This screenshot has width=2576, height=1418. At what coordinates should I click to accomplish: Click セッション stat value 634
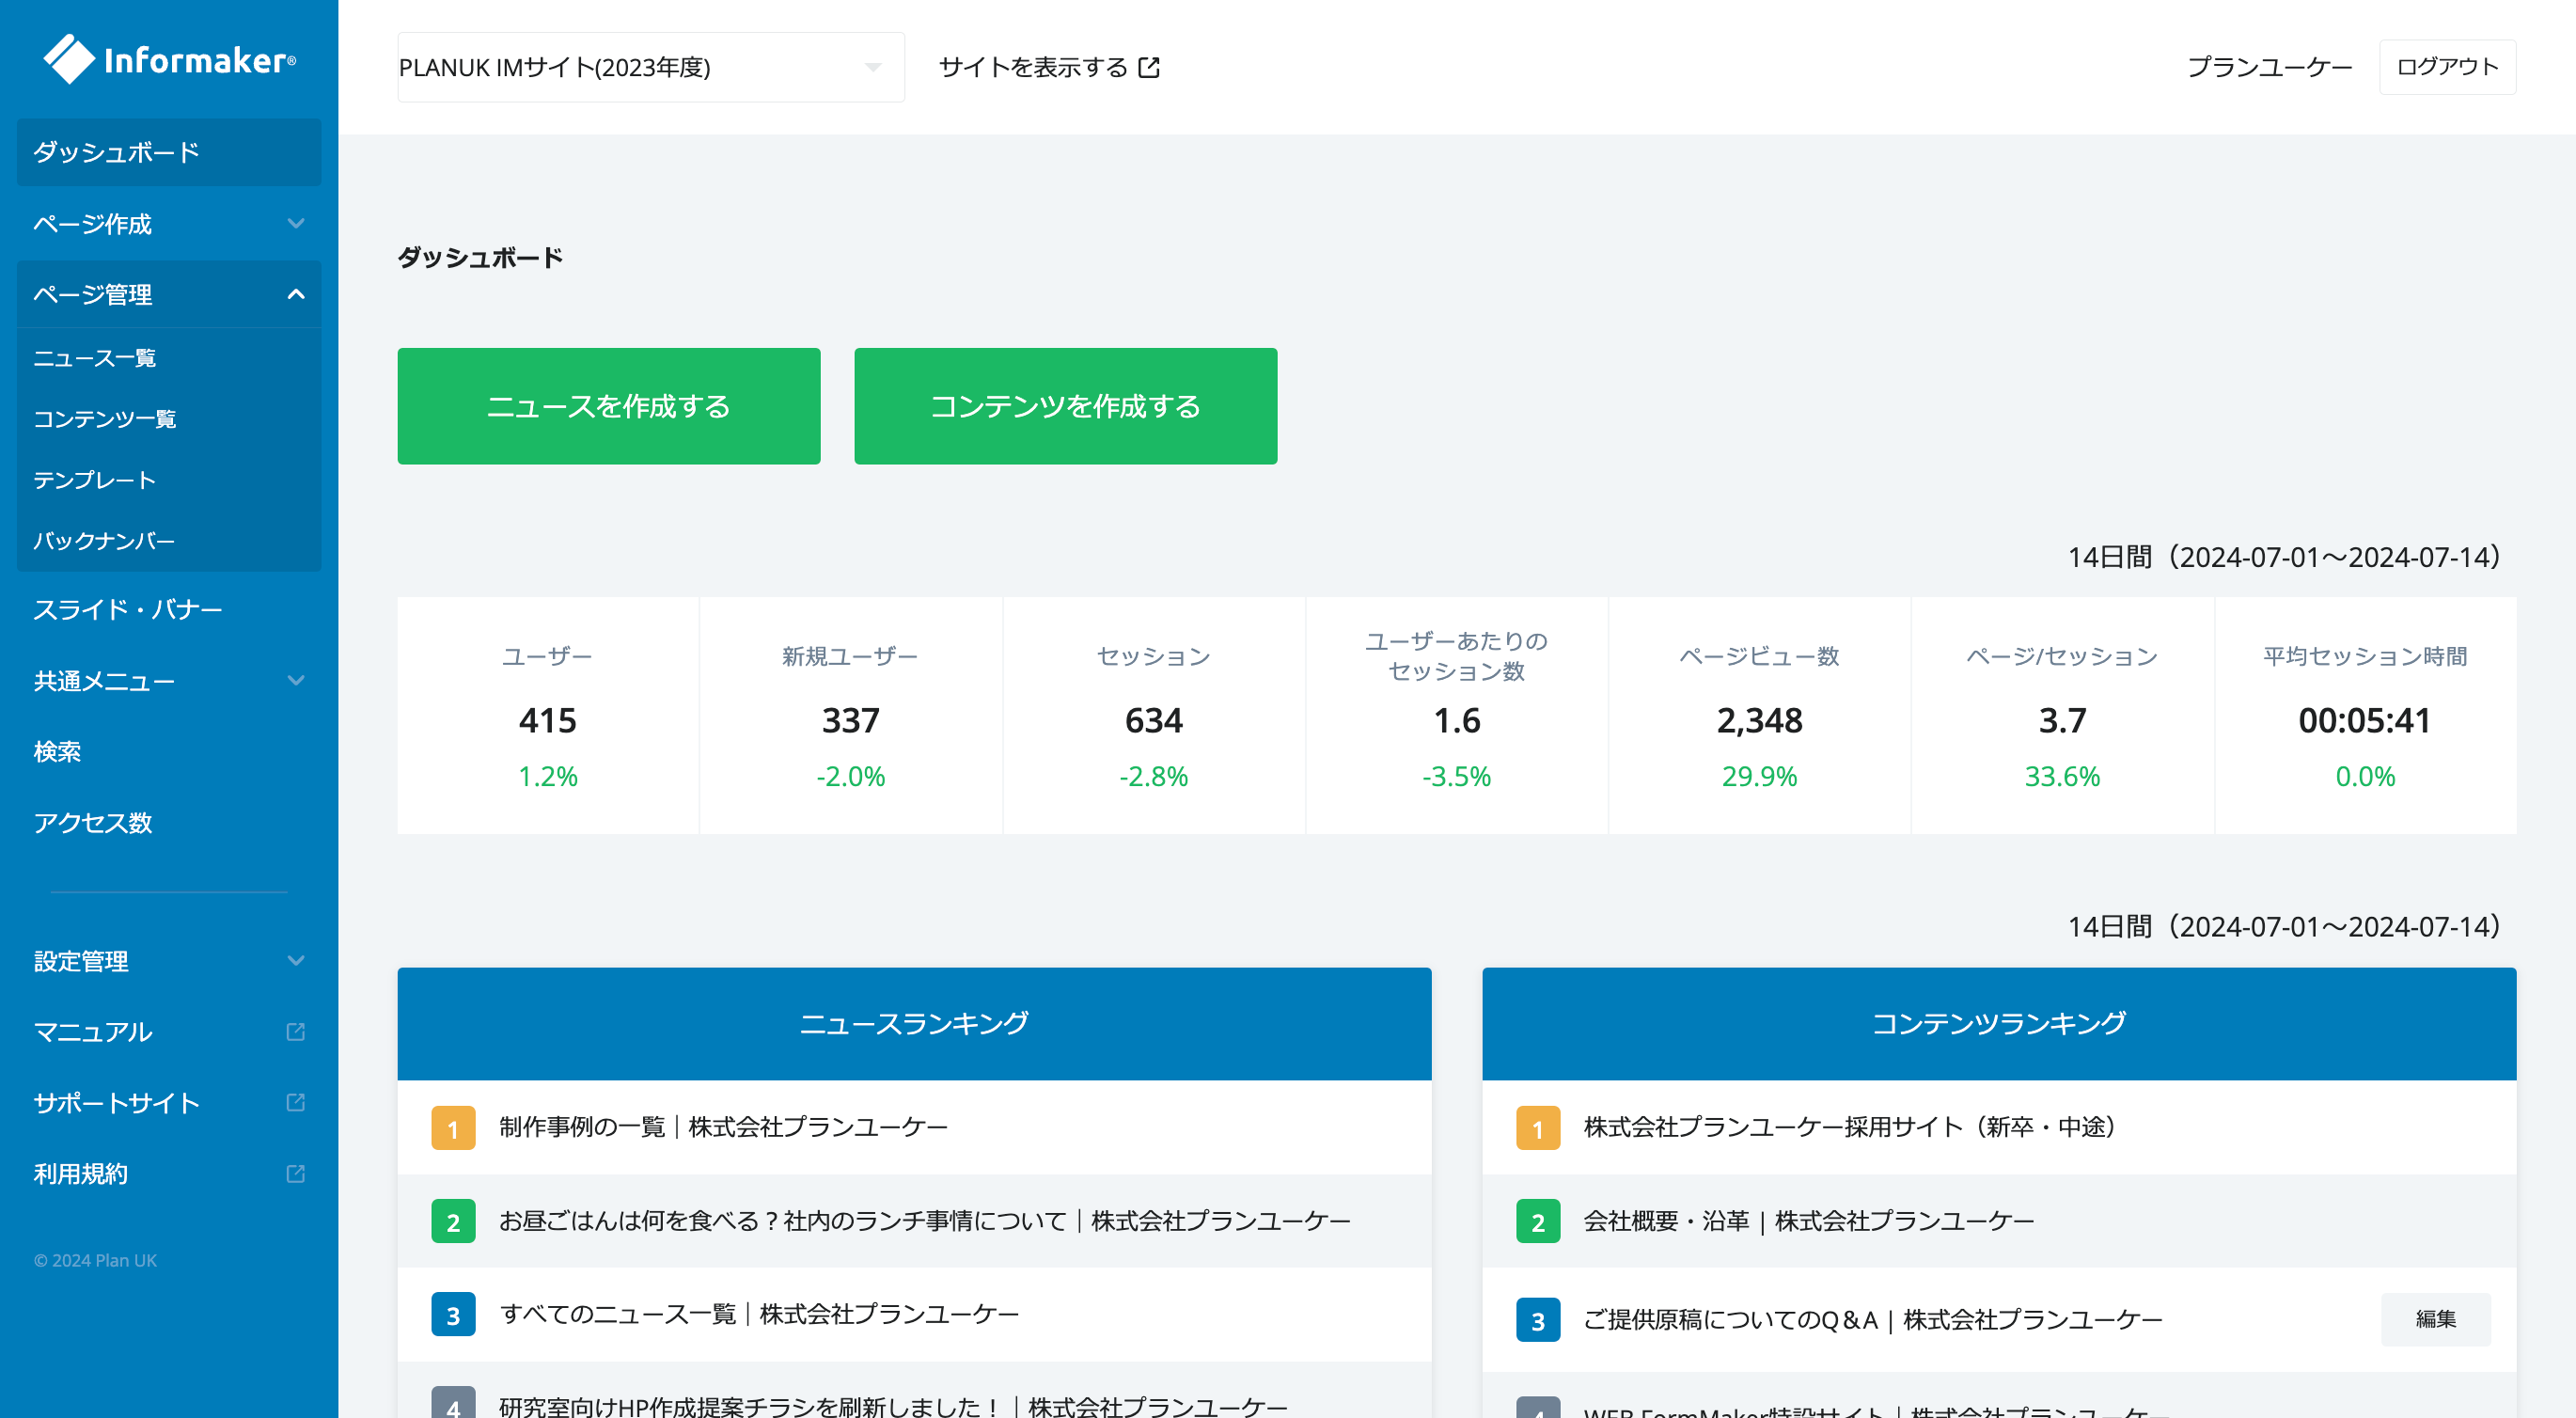pos(1154,720)
